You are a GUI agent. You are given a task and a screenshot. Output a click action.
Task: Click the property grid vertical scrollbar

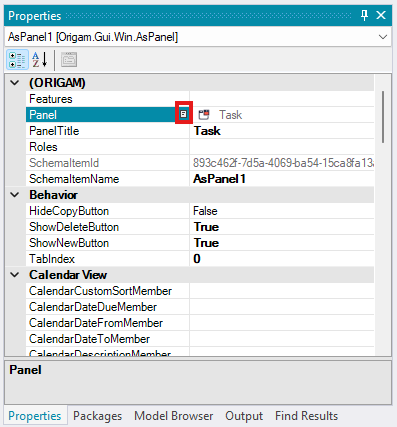click(x=383, y=117)
